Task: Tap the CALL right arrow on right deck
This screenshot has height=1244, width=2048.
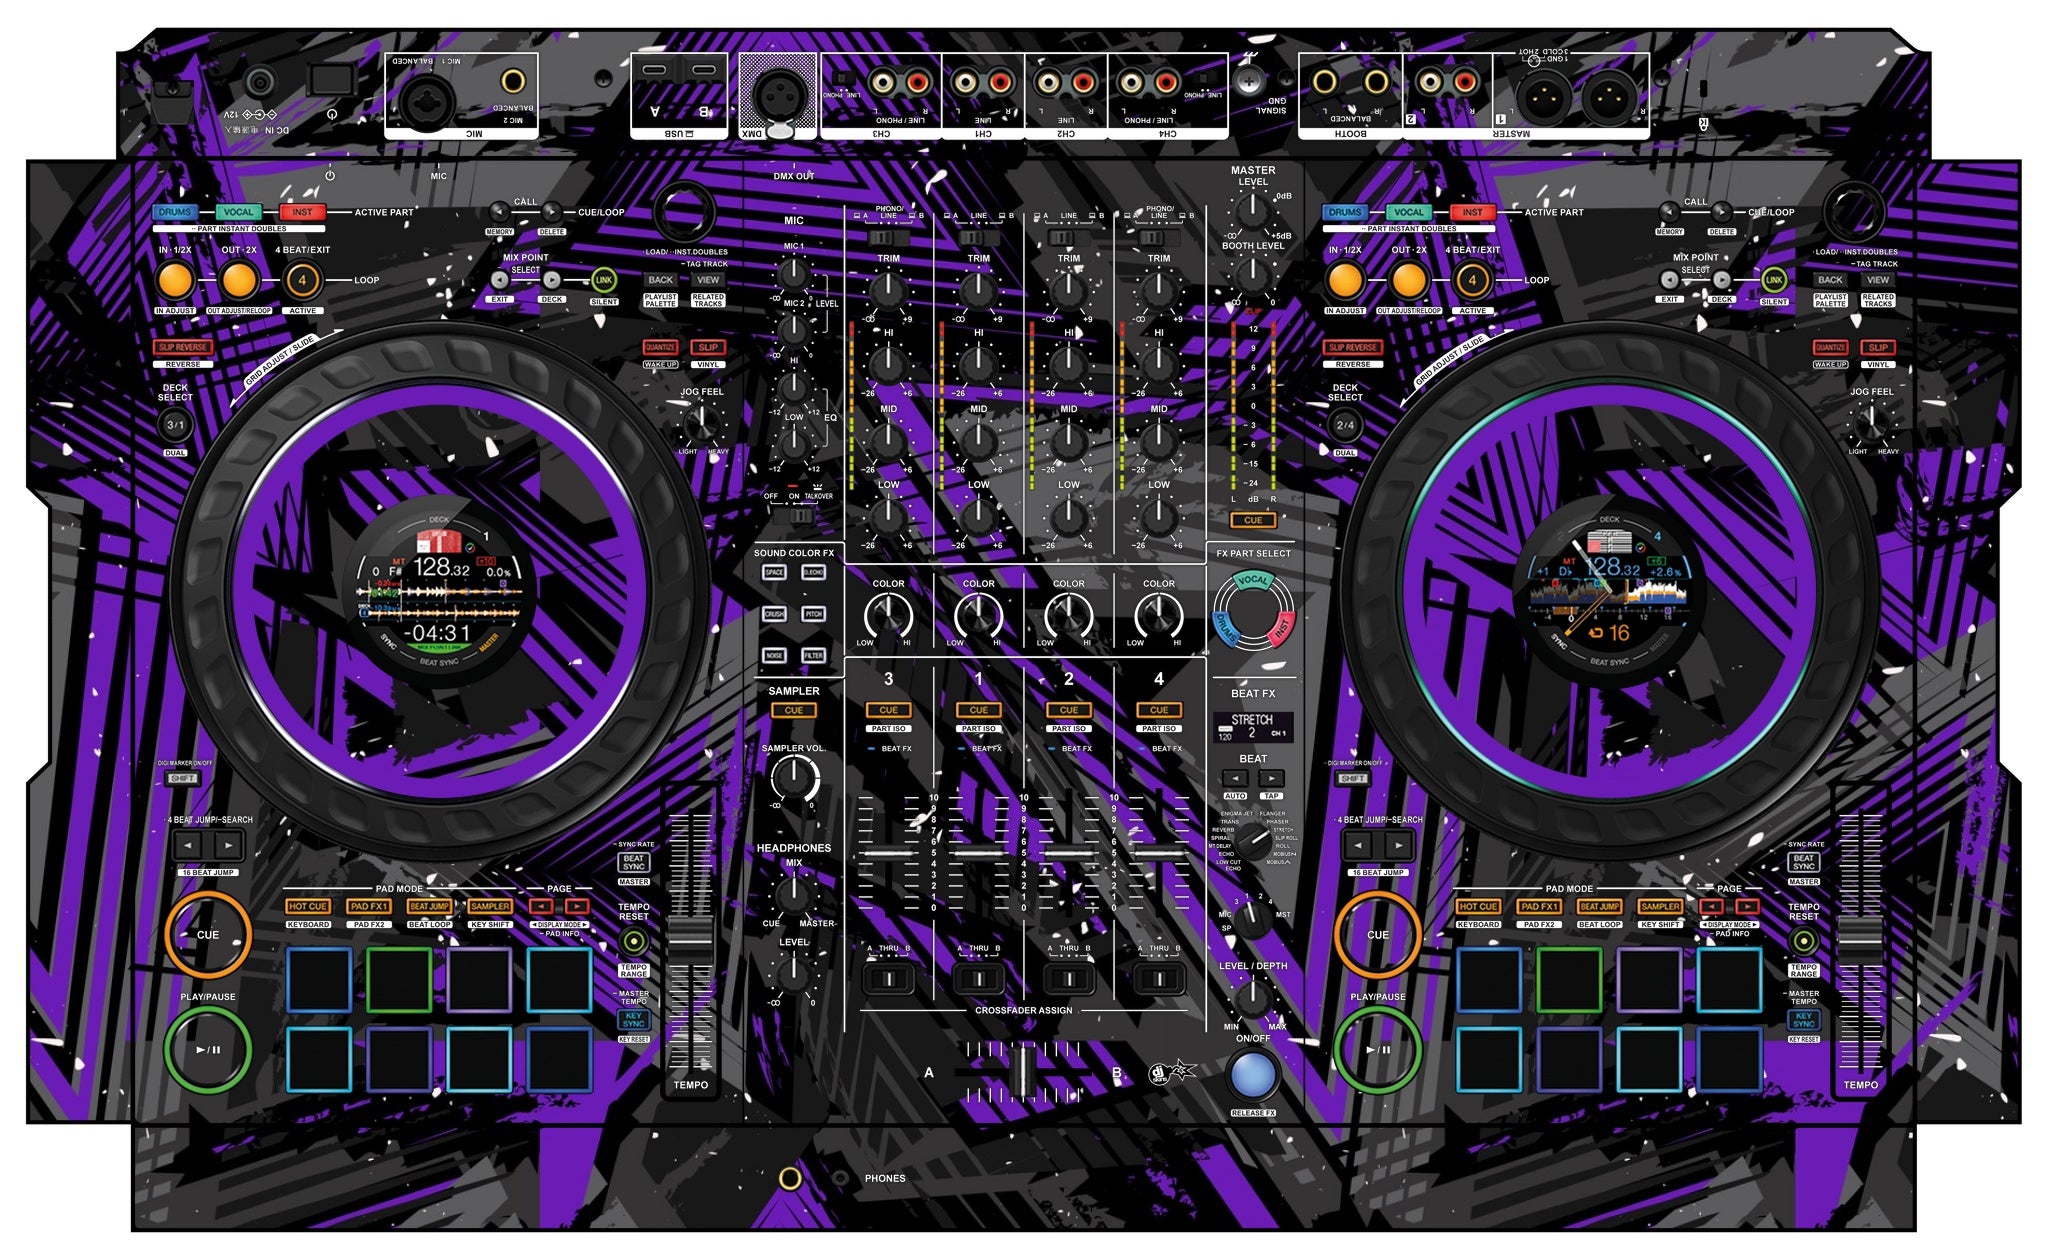Action: (1721, 212)
